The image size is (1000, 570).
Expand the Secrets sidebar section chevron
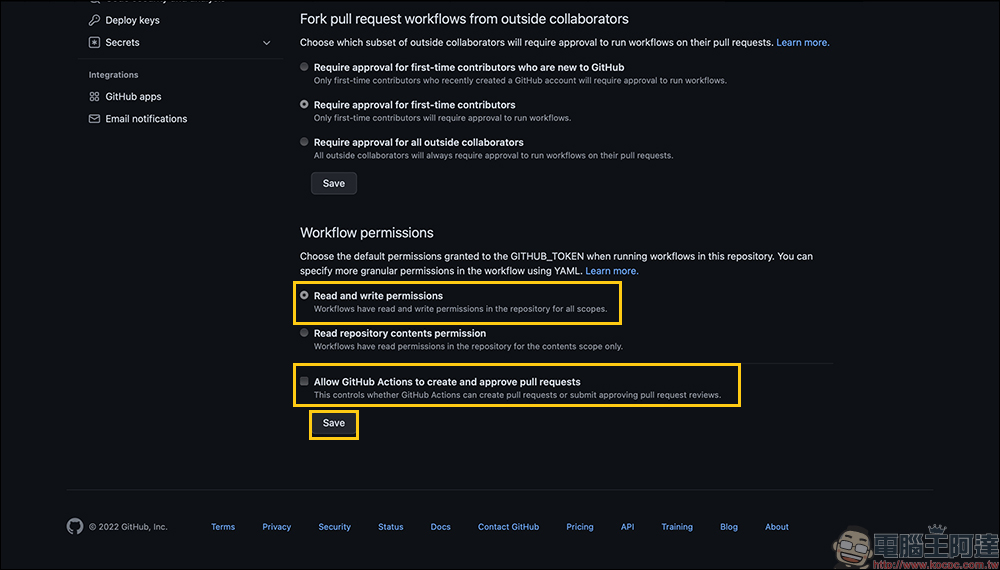click(266, 43)
